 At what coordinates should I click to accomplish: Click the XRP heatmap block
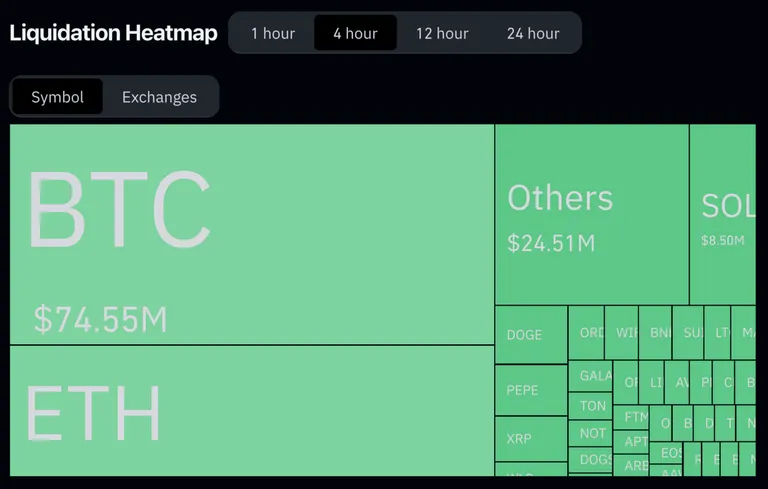pyautogui.click(x=531, y=439)
